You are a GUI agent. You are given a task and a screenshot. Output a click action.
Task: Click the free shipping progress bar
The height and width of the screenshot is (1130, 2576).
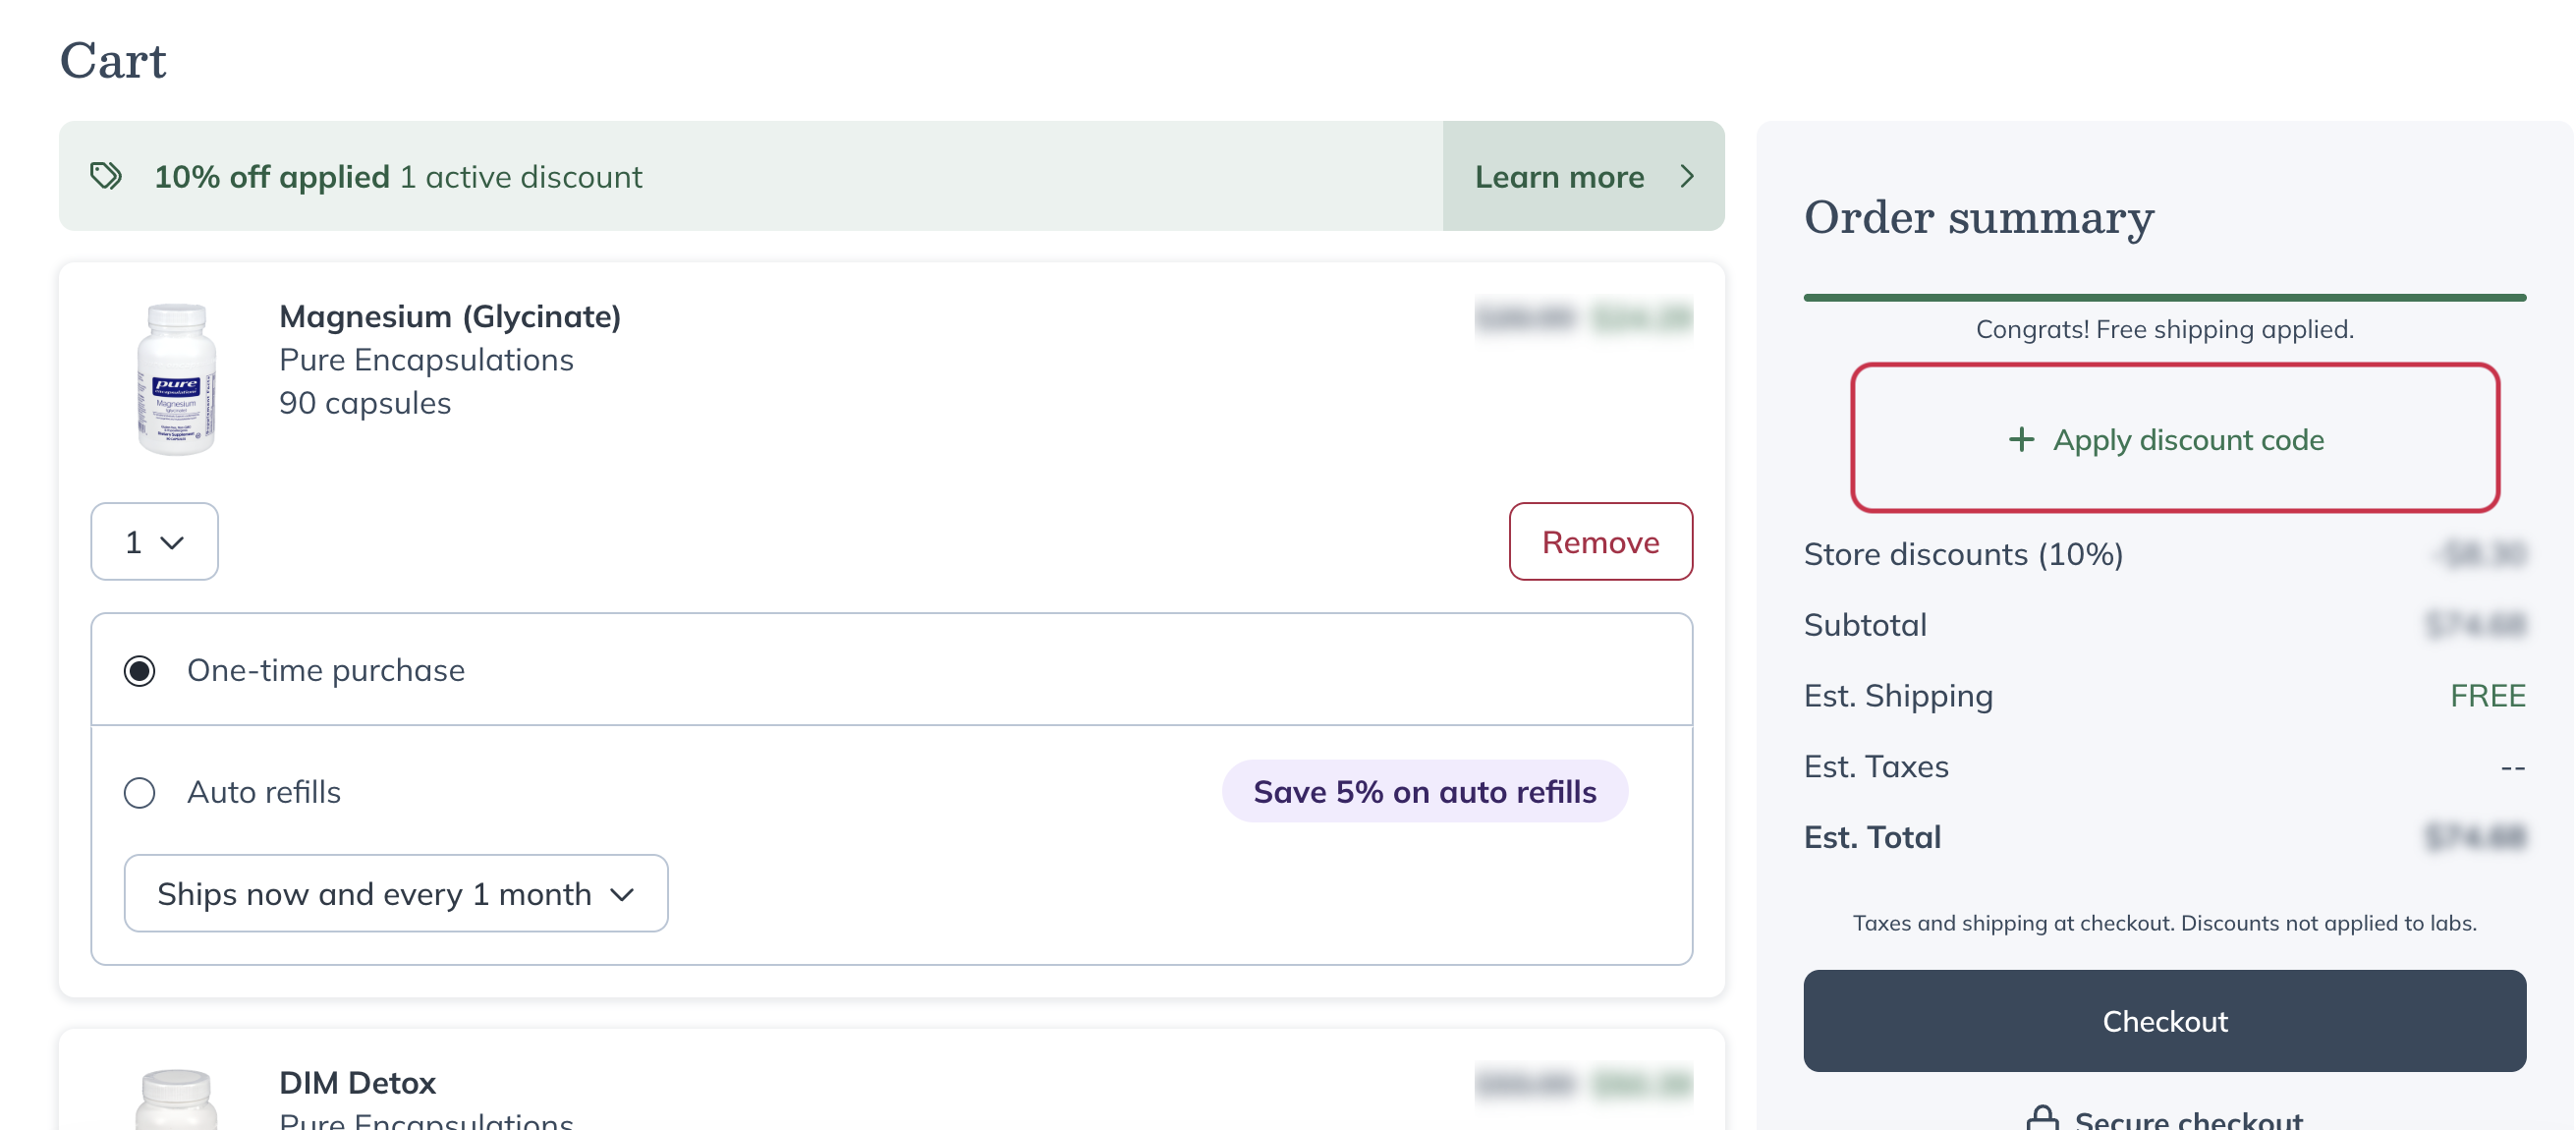[2163, 297]
